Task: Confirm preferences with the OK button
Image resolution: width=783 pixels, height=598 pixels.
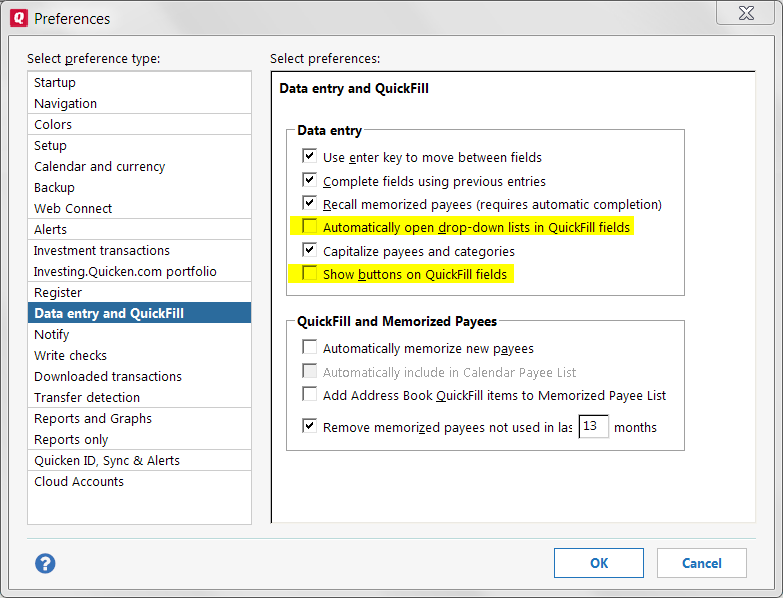Action: (x=599, y=563)
